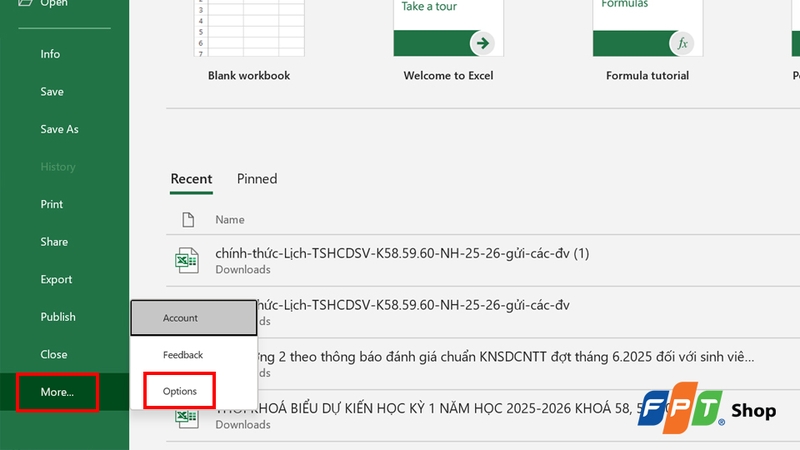Choose Save As in the sidebar
The image size is (800, 450).
pyautogui.click(x=59, y=129)
